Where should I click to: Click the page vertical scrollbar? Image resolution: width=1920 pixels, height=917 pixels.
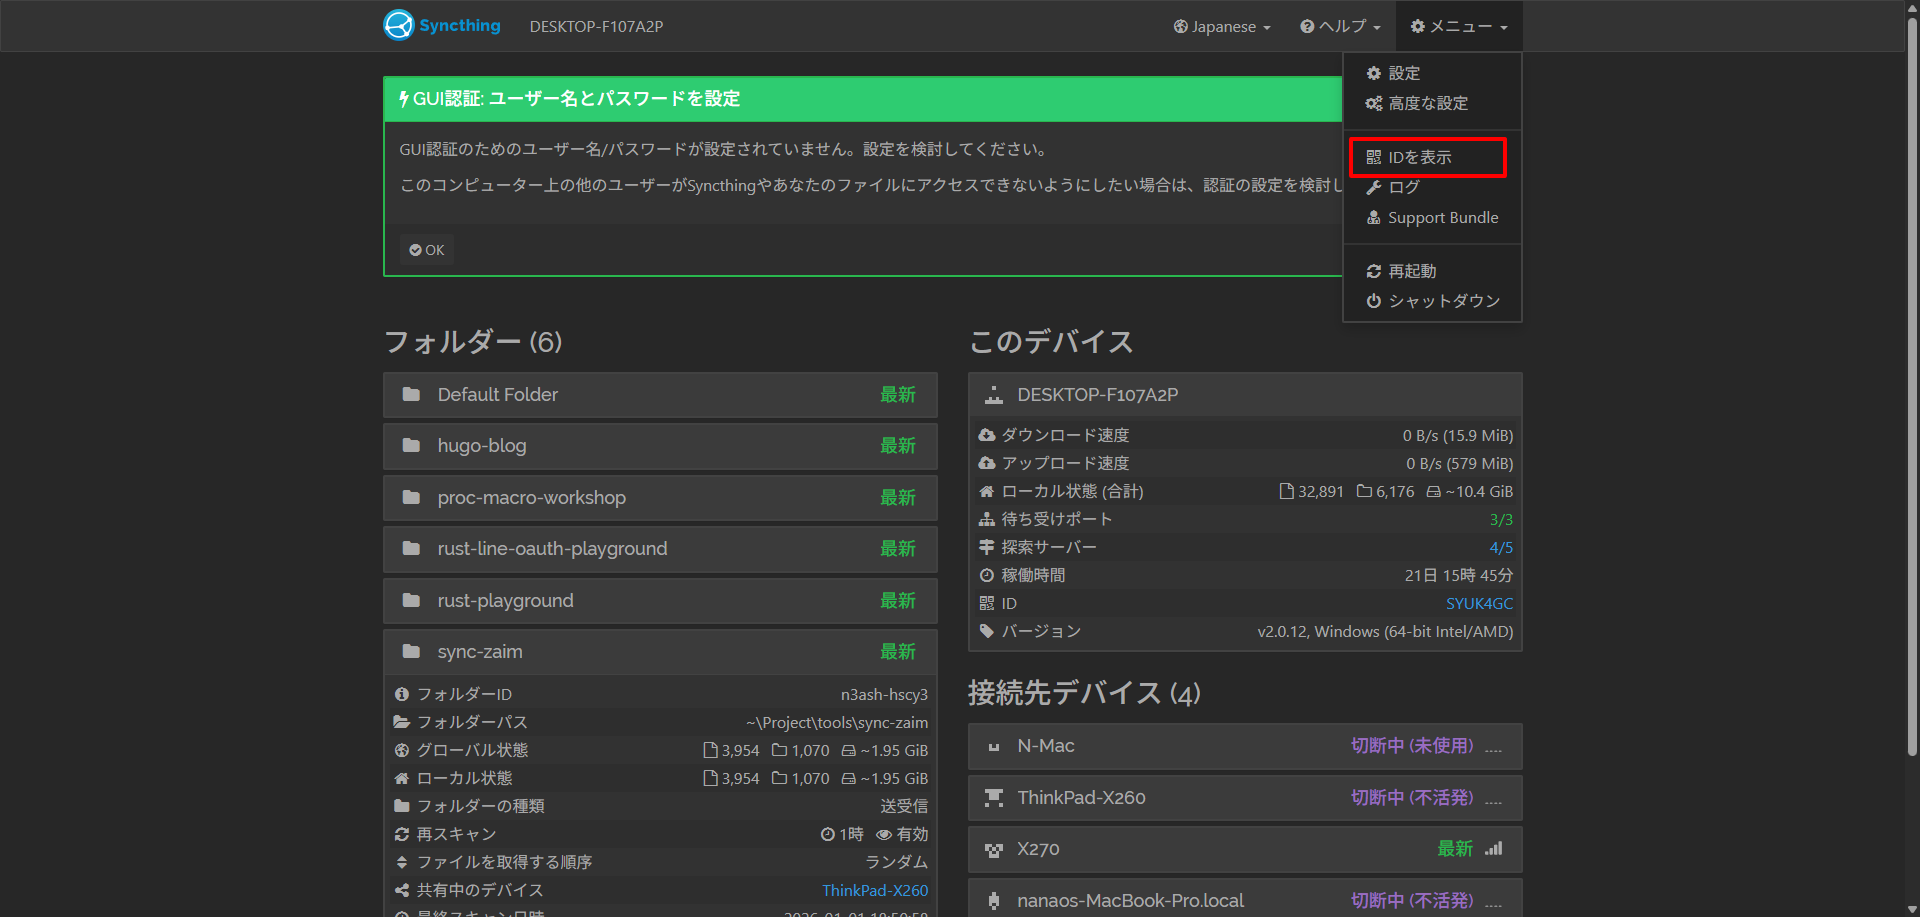1912,400
